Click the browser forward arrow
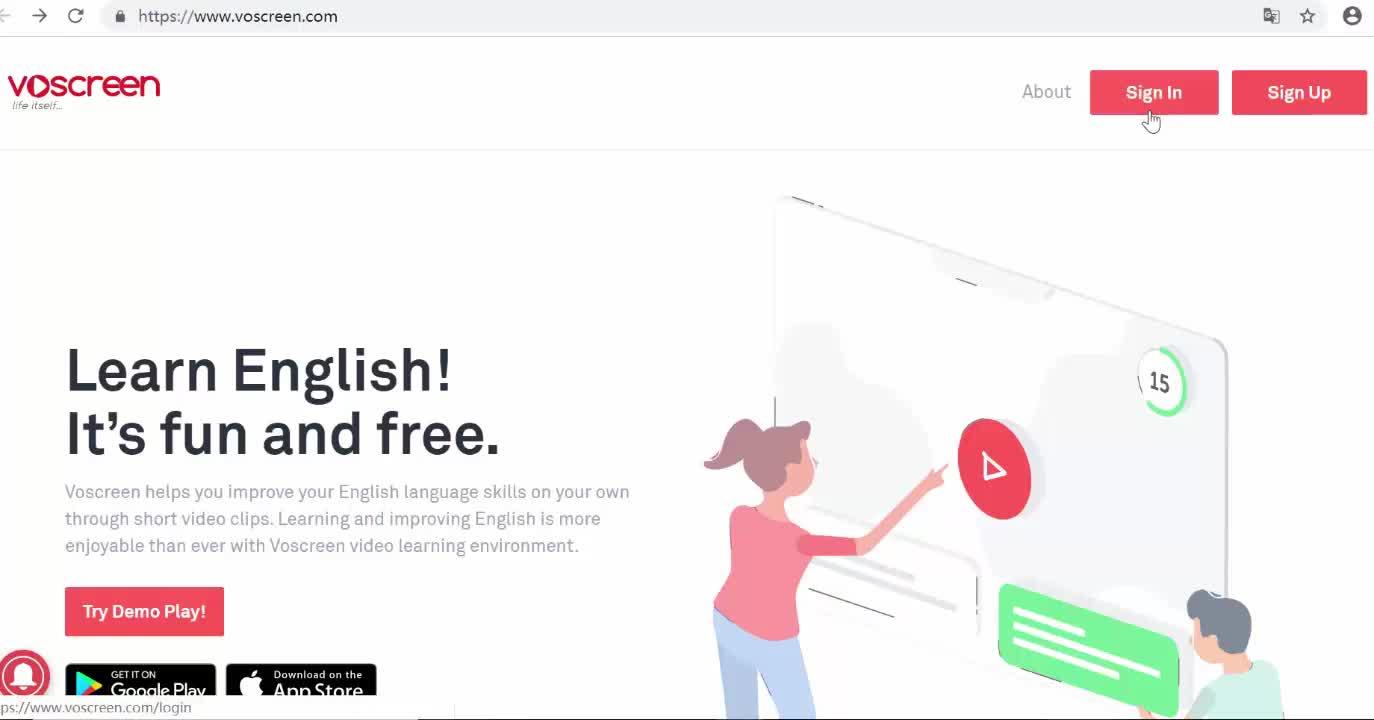 point(39,16)
